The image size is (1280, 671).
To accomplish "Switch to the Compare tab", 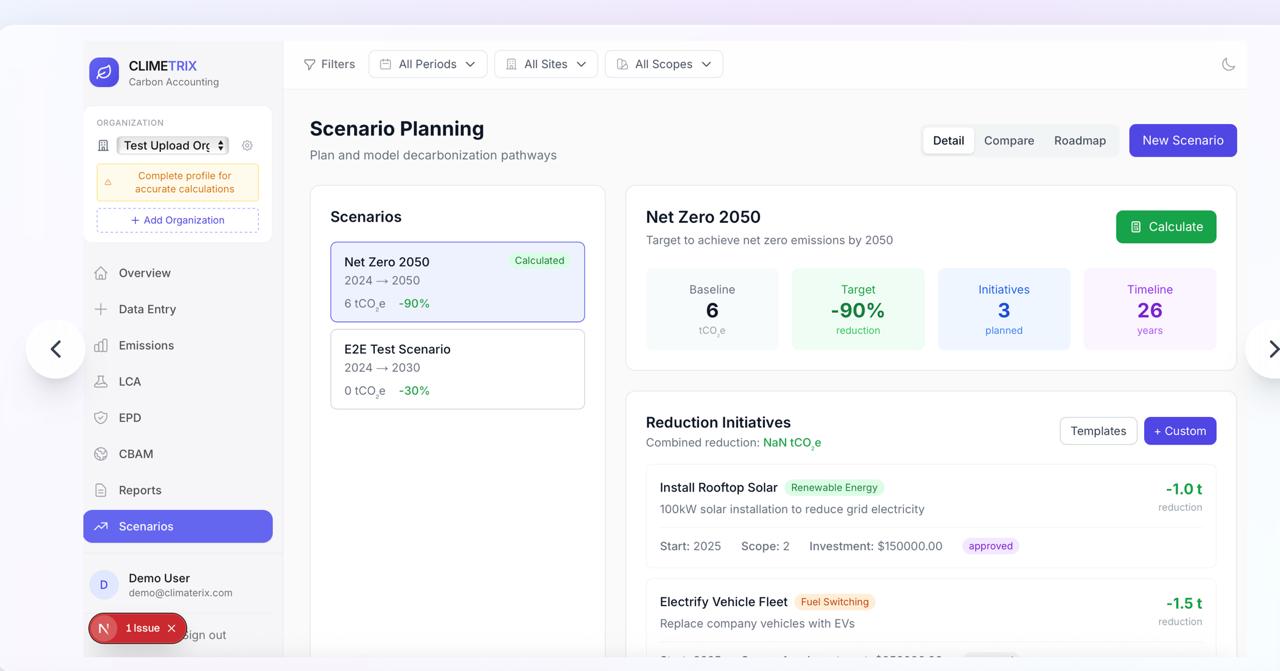I will tap(1008, 140).
